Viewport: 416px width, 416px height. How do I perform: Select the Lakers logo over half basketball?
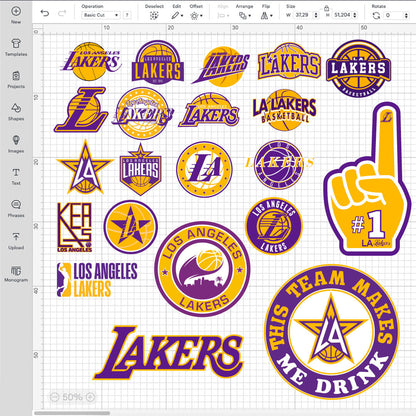(x=210, y=110)
